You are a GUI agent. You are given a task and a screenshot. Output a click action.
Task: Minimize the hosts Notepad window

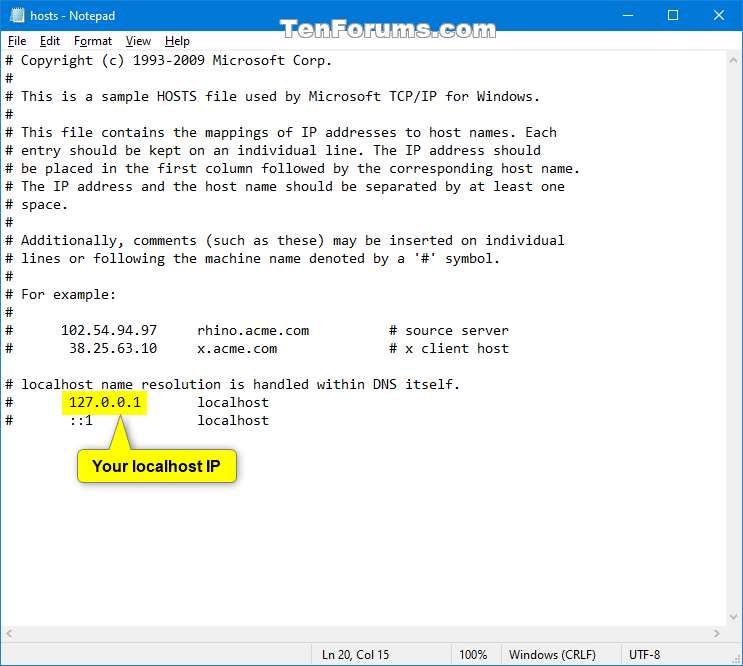tap(628, 16)
